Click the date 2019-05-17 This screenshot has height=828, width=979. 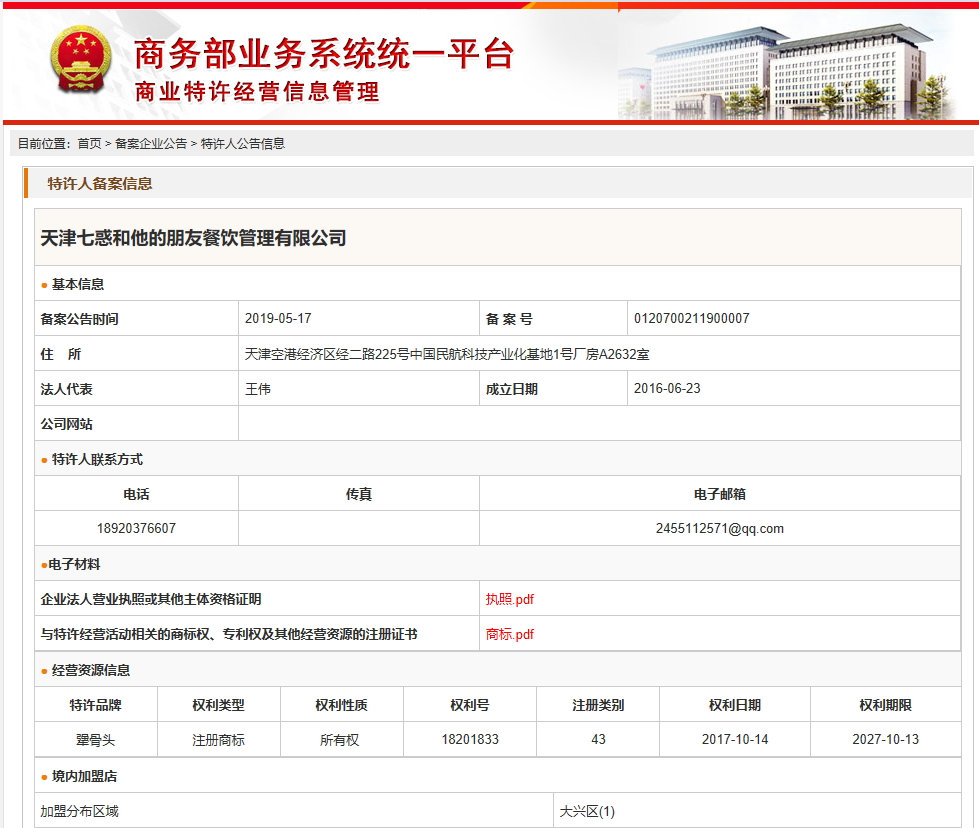pos(278,318)
